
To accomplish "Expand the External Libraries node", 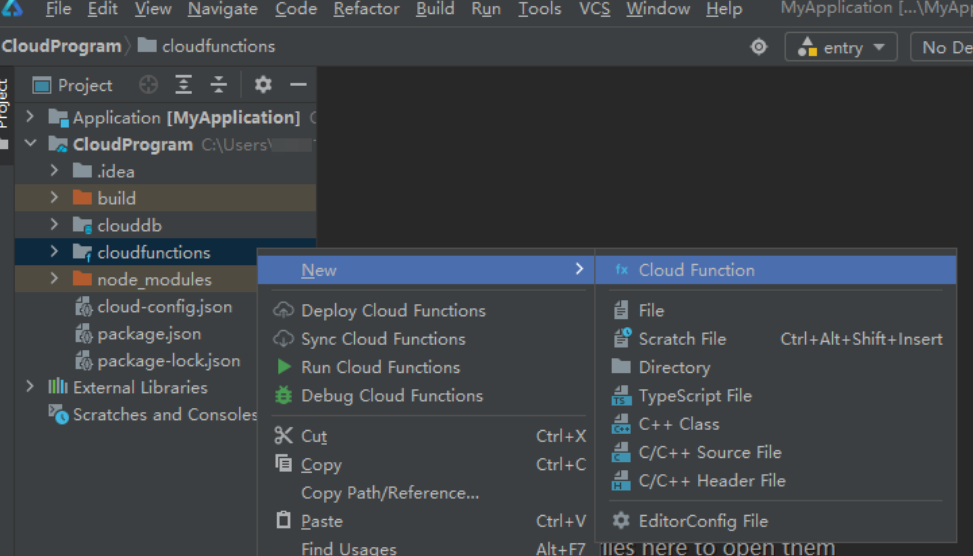I will point(31,387).
